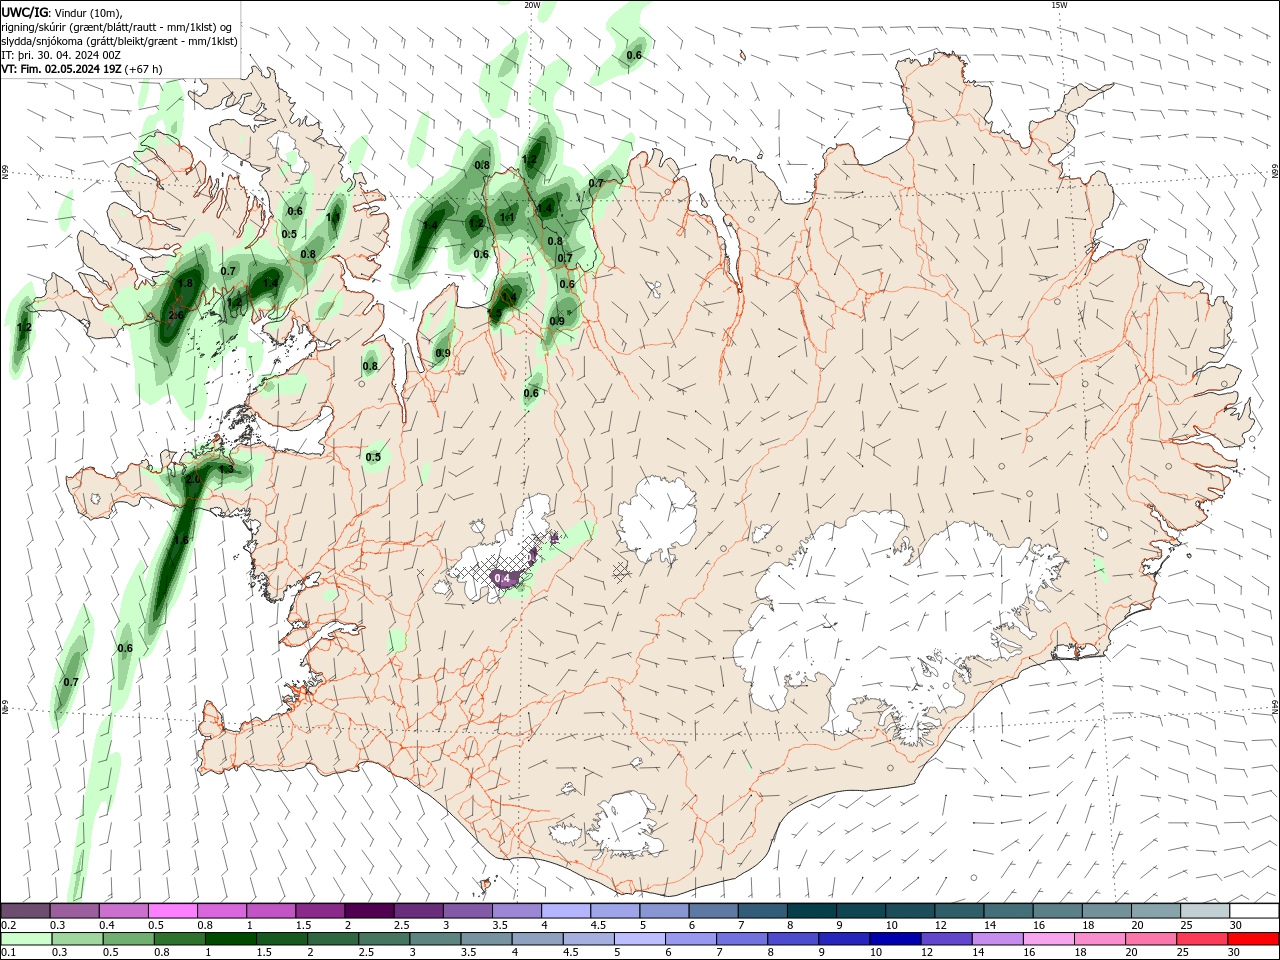Click the 'VT: Fim. 02.05.2024 19Z (+67 h)' line
The height and width of the screenshot is (960, 1280).
pos(82,69)
